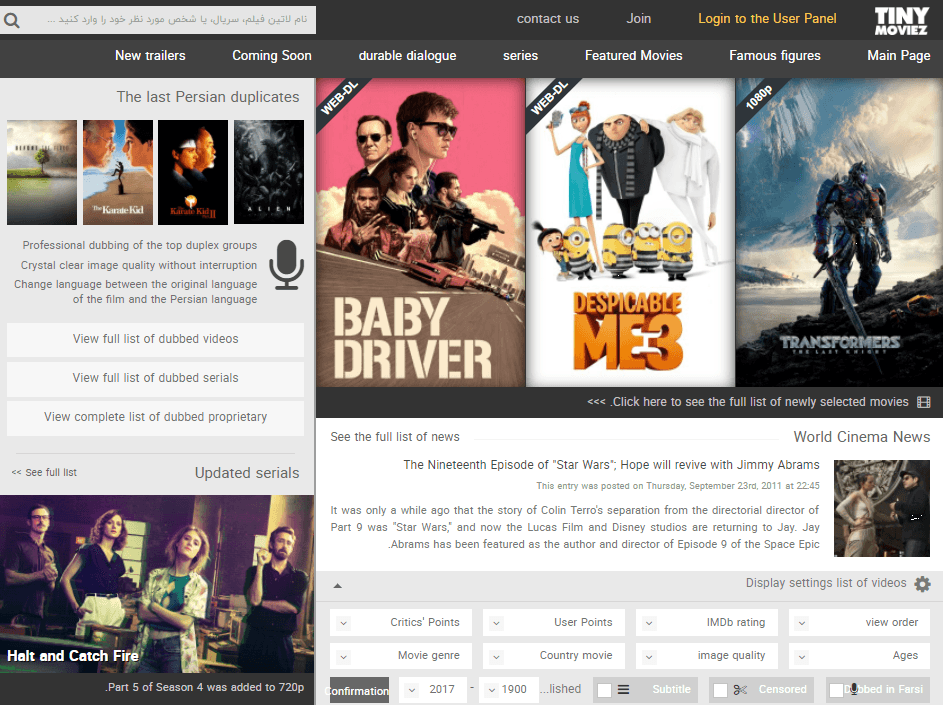943x705 pixels.
Task: Open the Halt and Catch Fire banner
Action: [157, 584]
